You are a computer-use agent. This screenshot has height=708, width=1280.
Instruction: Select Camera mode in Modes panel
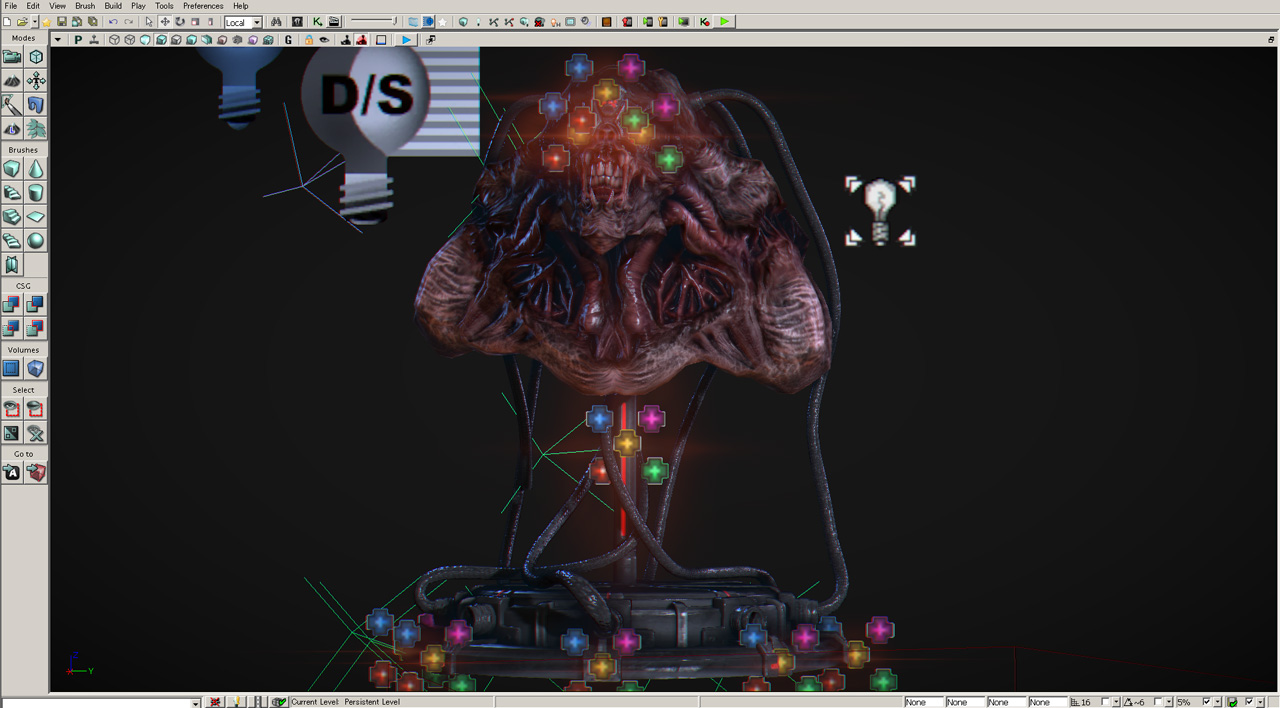[12, 57]
